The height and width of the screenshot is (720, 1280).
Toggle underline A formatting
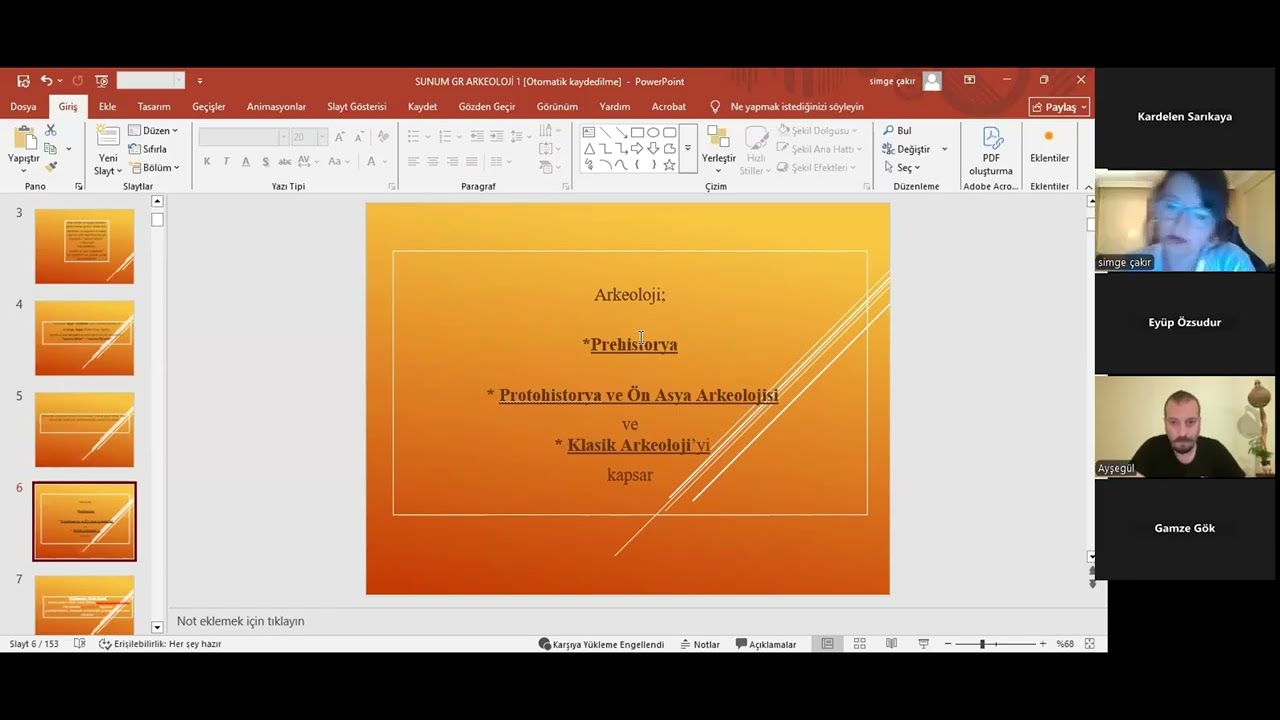[x=245, y=162]
